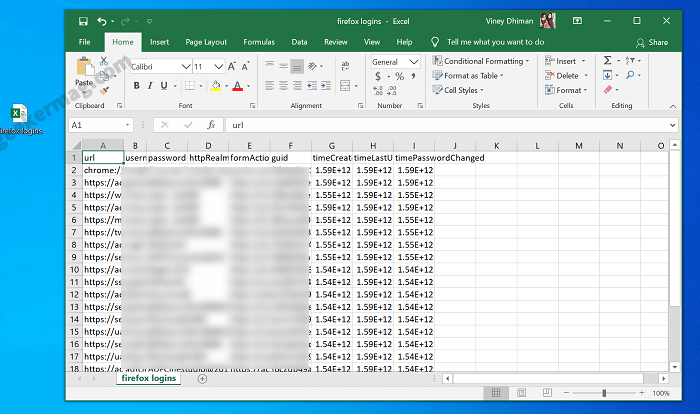Click the Paste clipboard icon
The height and width of the screenshot is (414, 700).
[84, 67]
